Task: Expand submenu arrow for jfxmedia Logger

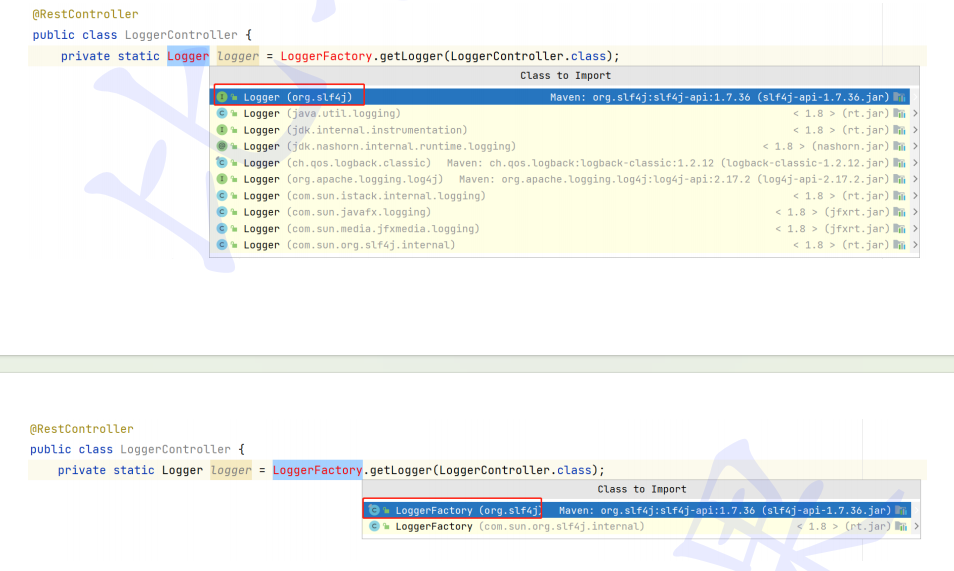Action: click(914, 228)
